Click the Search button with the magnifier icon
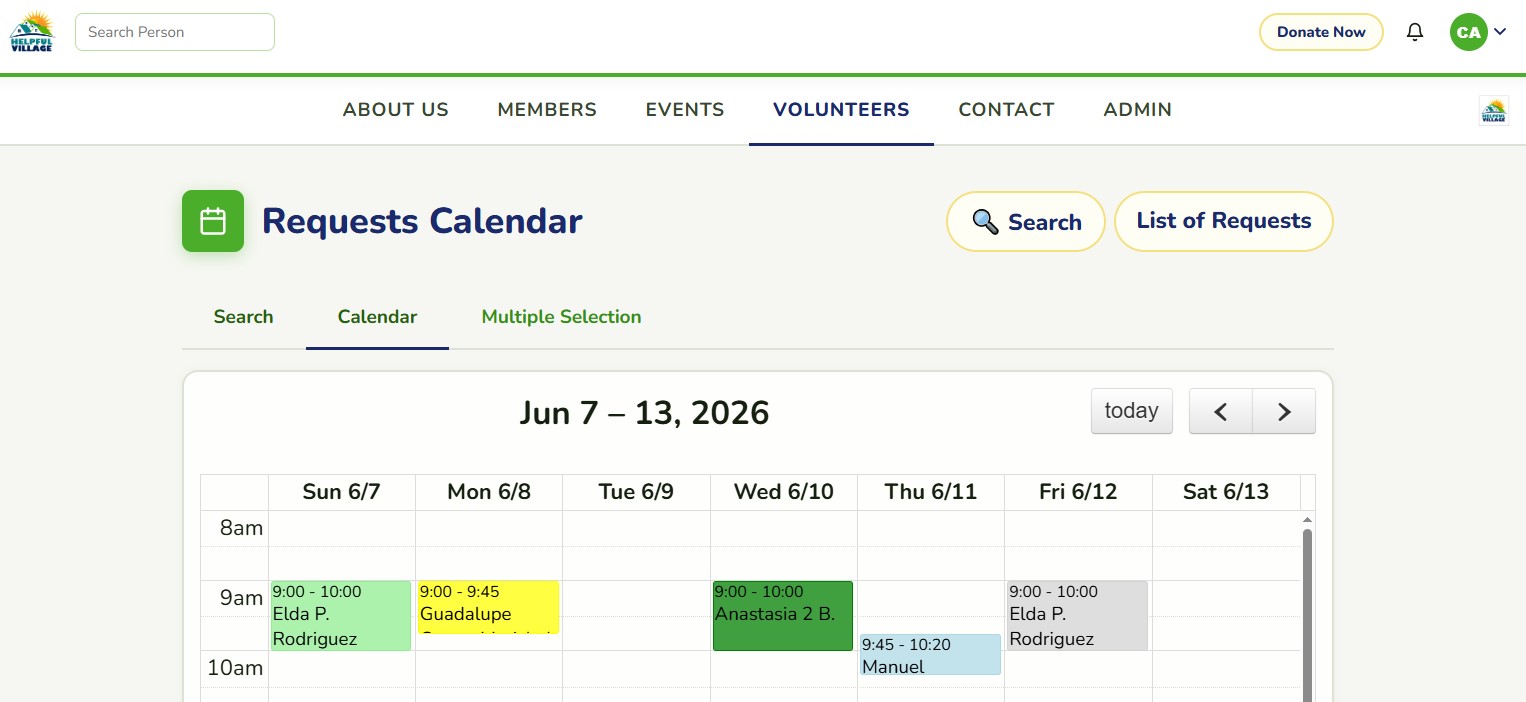Screen dimensions: 1526x702 click(1025, 221)
